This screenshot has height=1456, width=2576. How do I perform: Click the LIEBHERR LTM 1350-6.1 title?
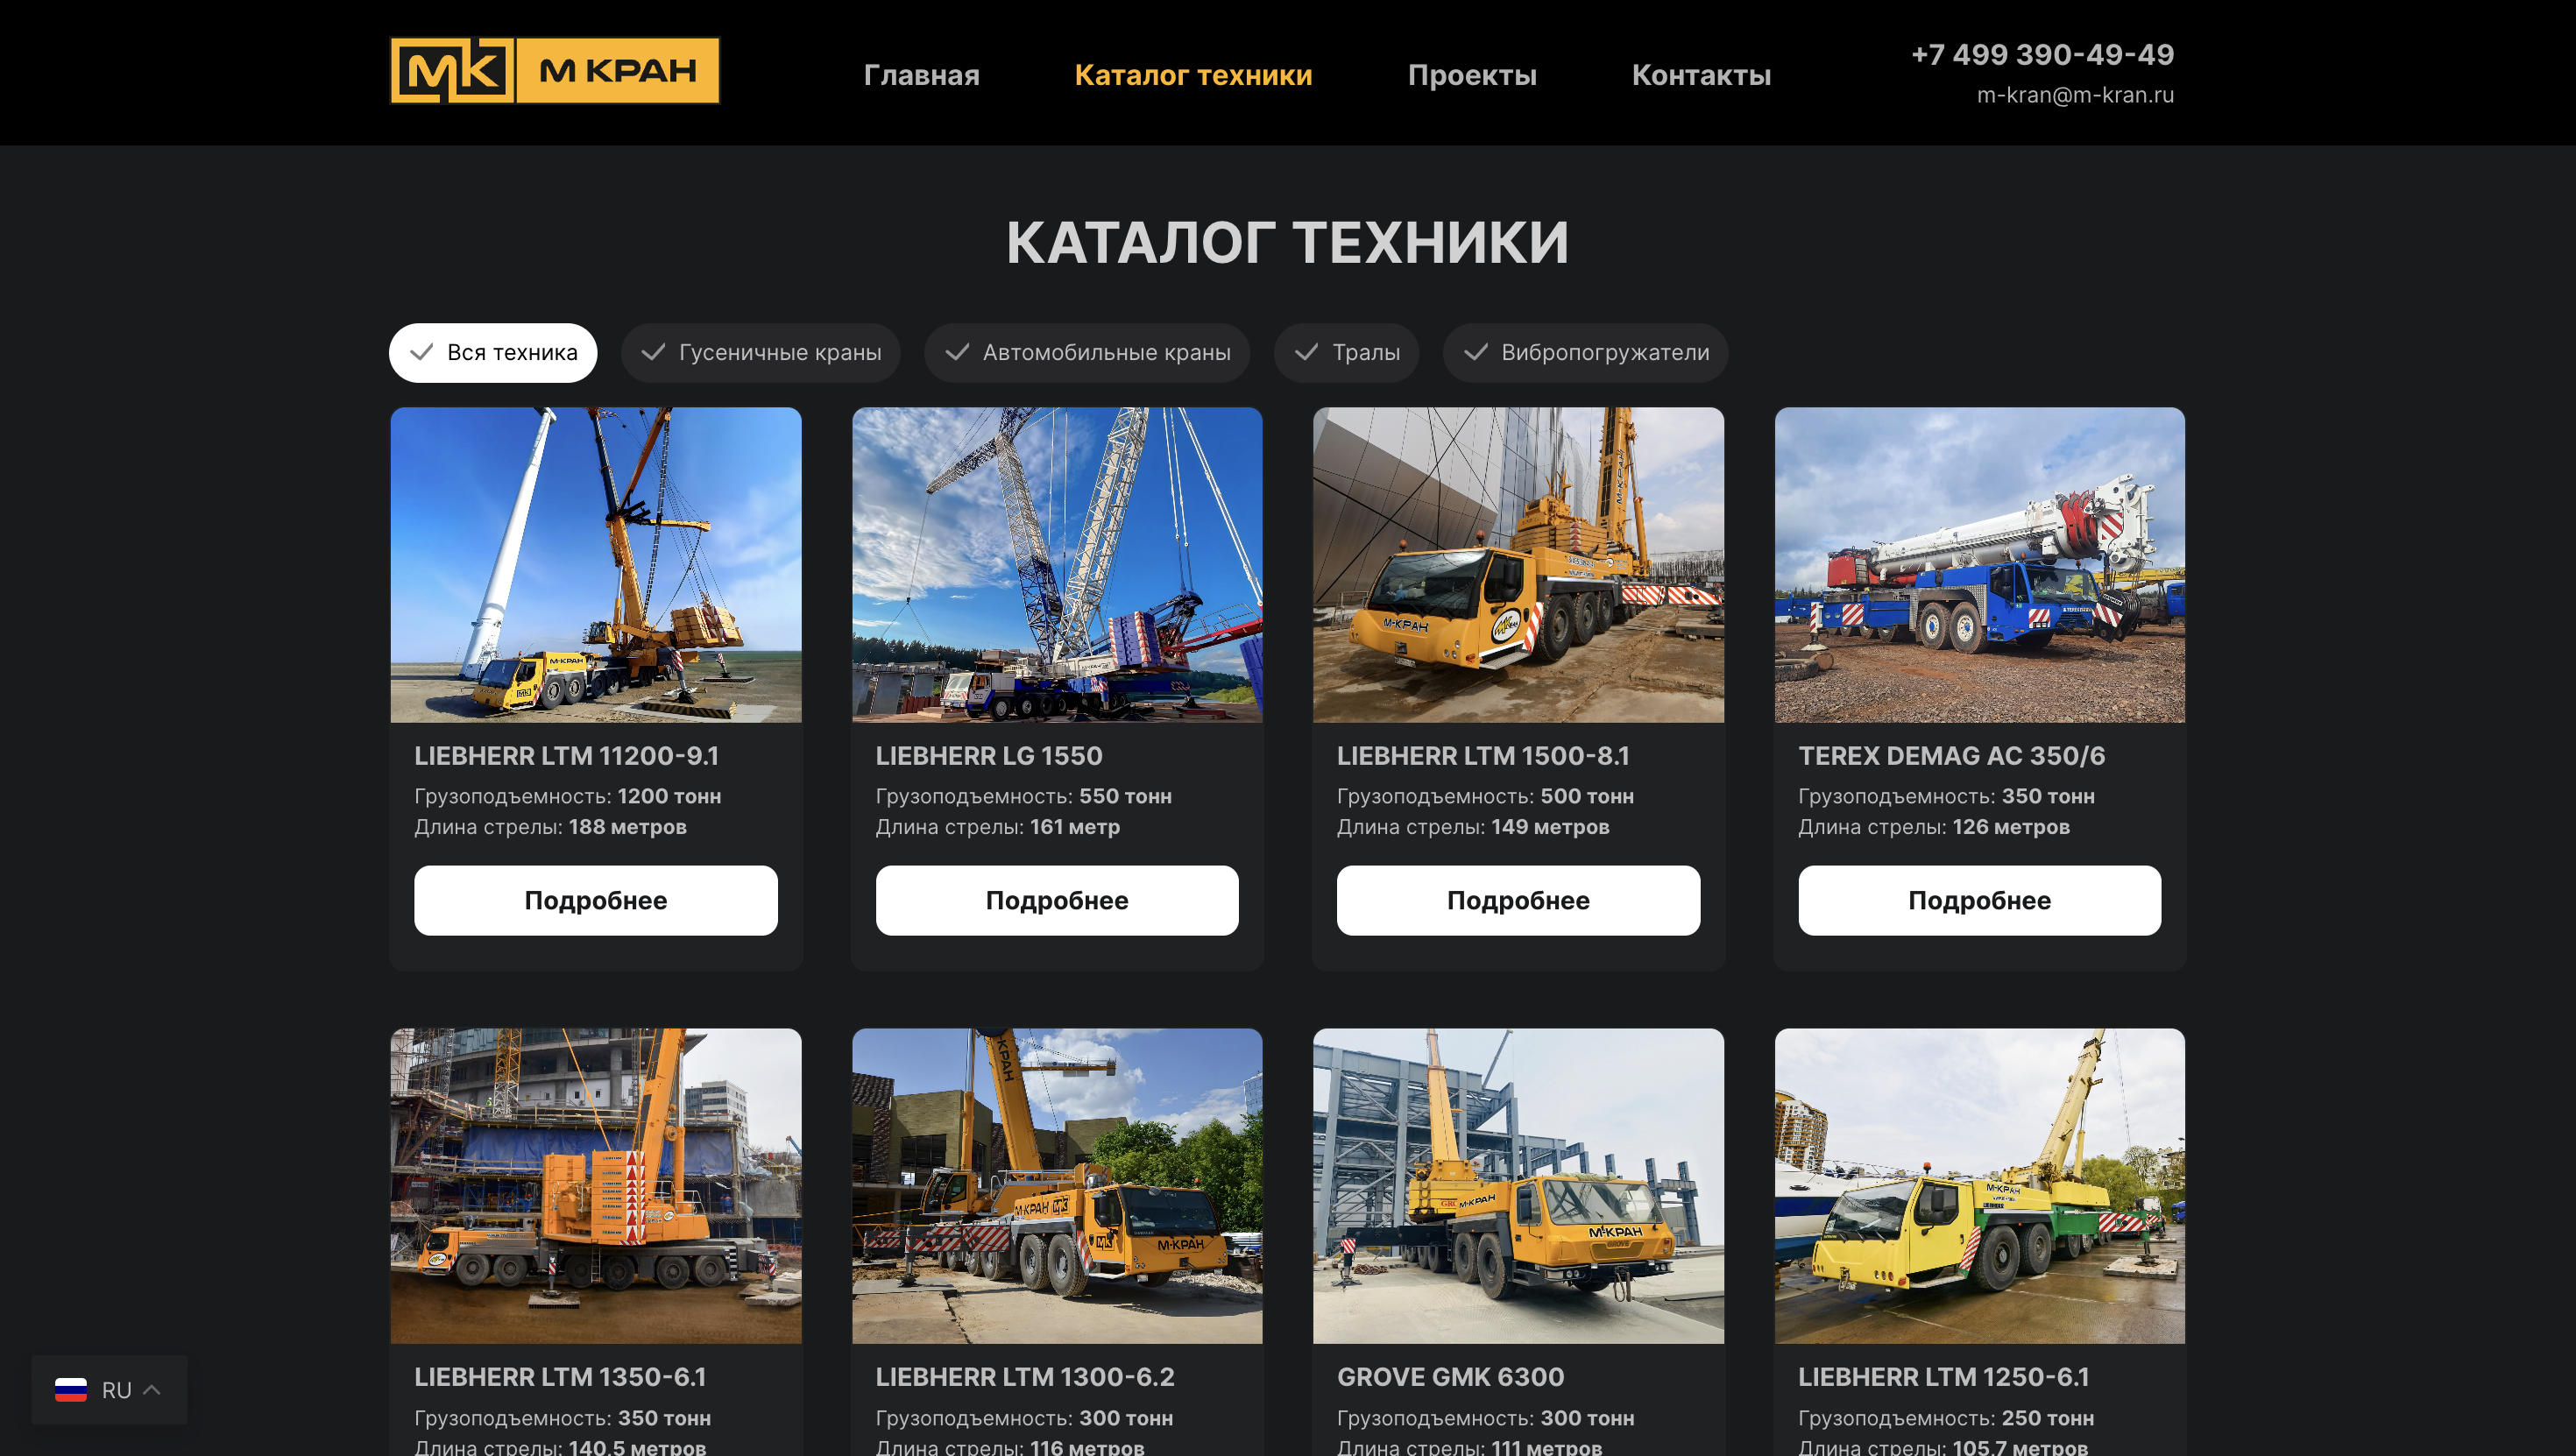[560, 1377]
